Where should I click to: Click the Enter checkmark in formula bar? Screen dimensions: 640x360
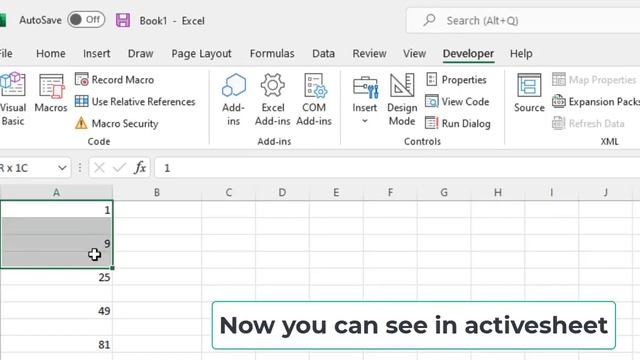tap(119, 168)
